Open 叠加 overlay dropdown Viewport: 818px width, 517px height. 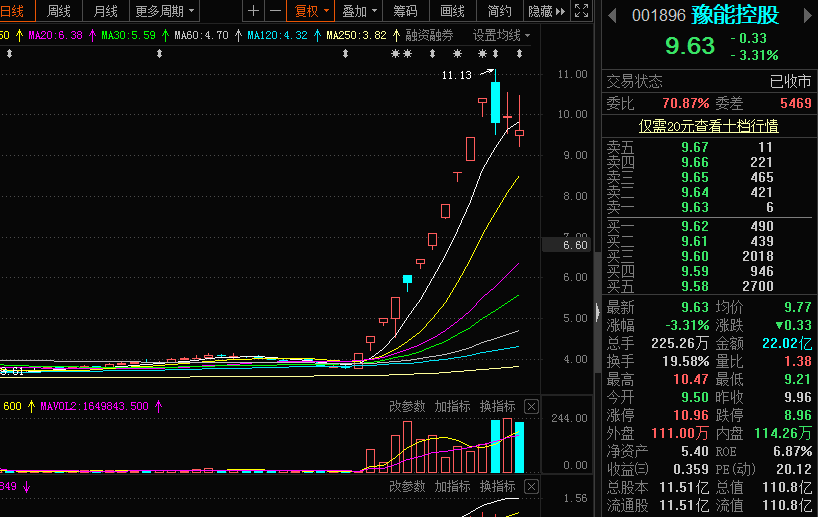[359, 11]
